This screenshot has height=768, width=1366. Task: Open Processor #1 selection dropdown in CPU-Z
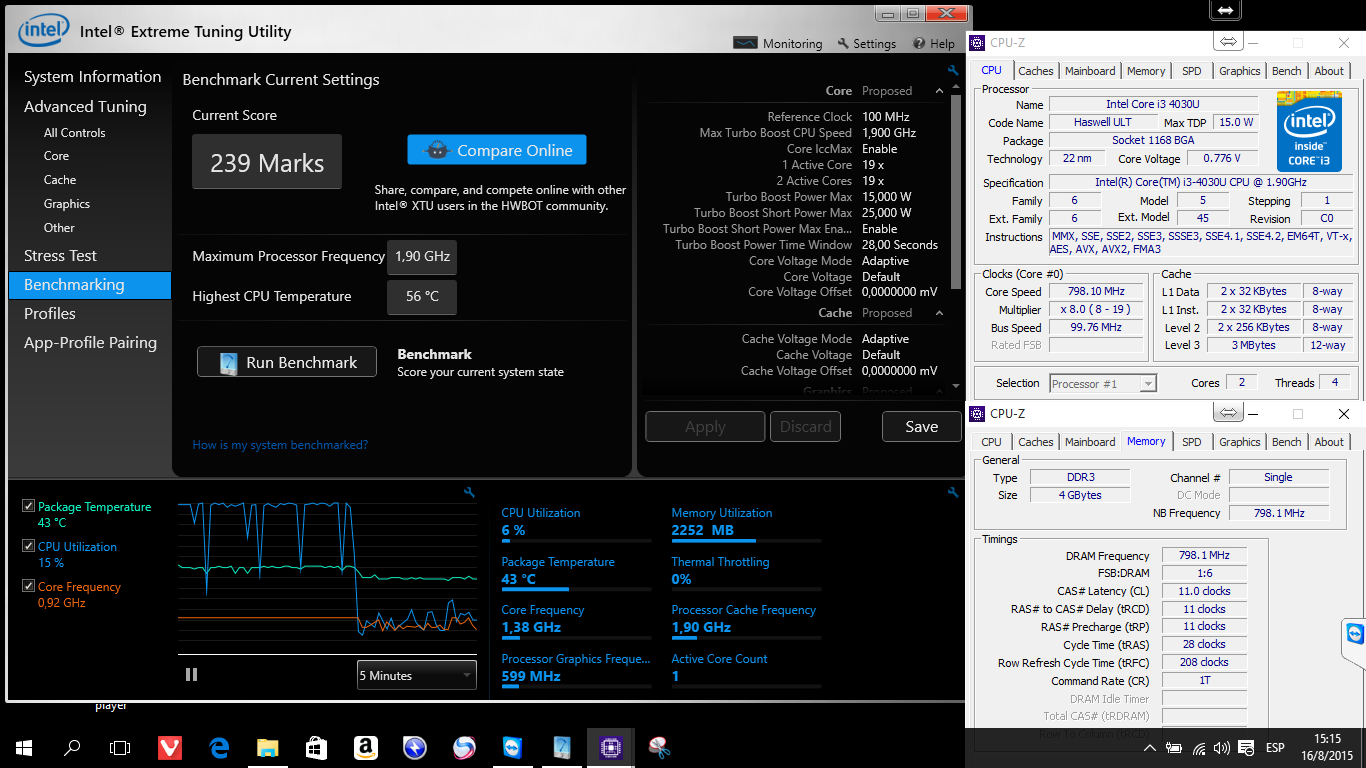coord(1102,383)
